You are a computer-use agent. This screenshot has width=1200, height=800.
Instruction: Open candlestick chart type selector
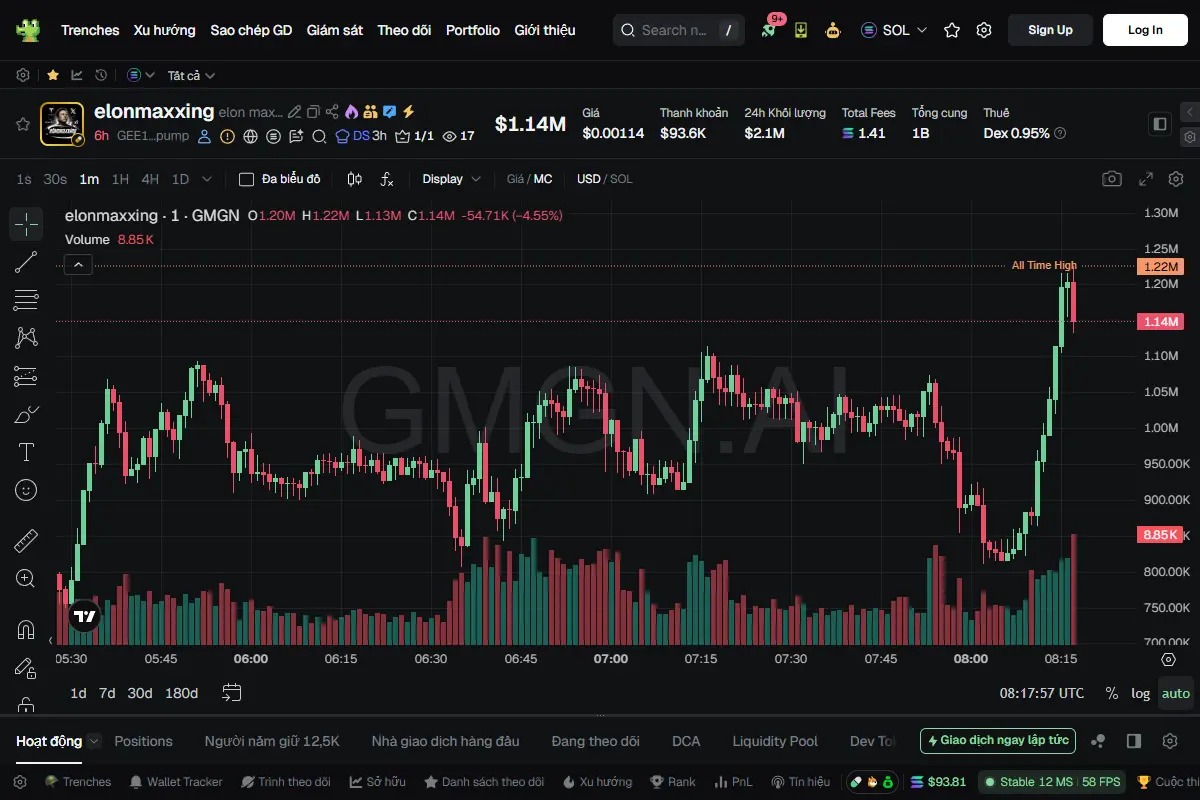tap(354, 179)
